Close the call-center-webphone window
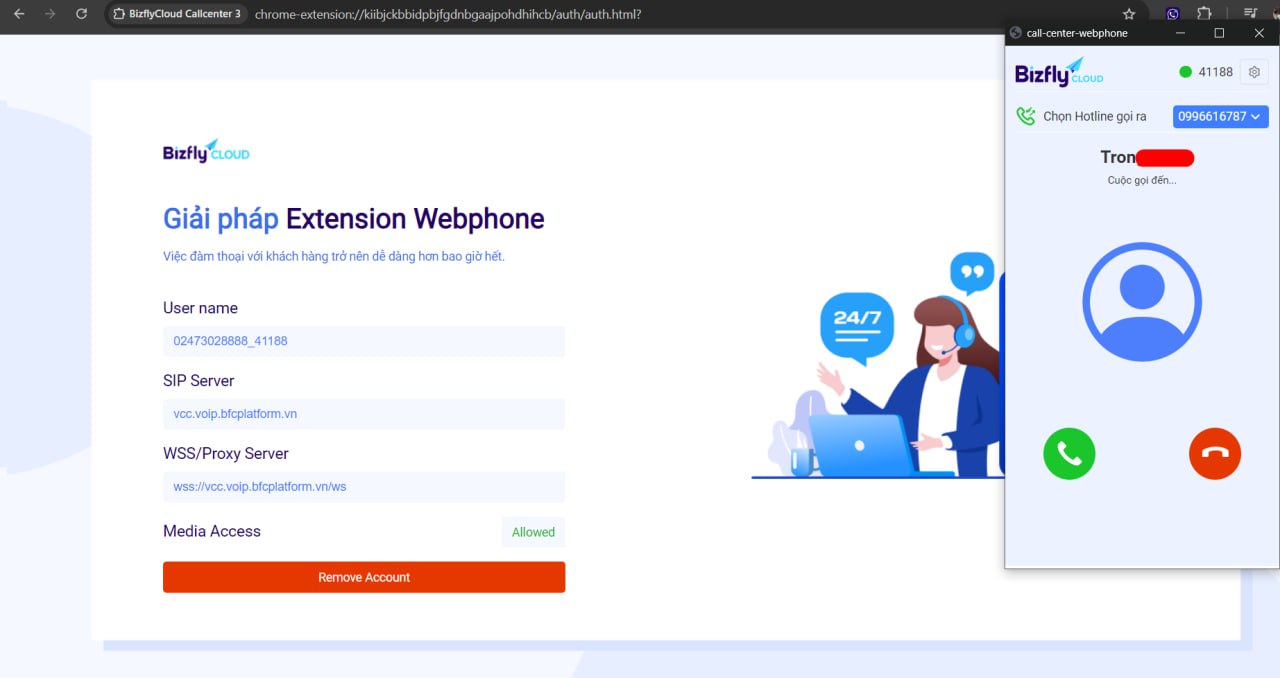Viewport: 1280px width, 678px height. tap(1259, 33)
